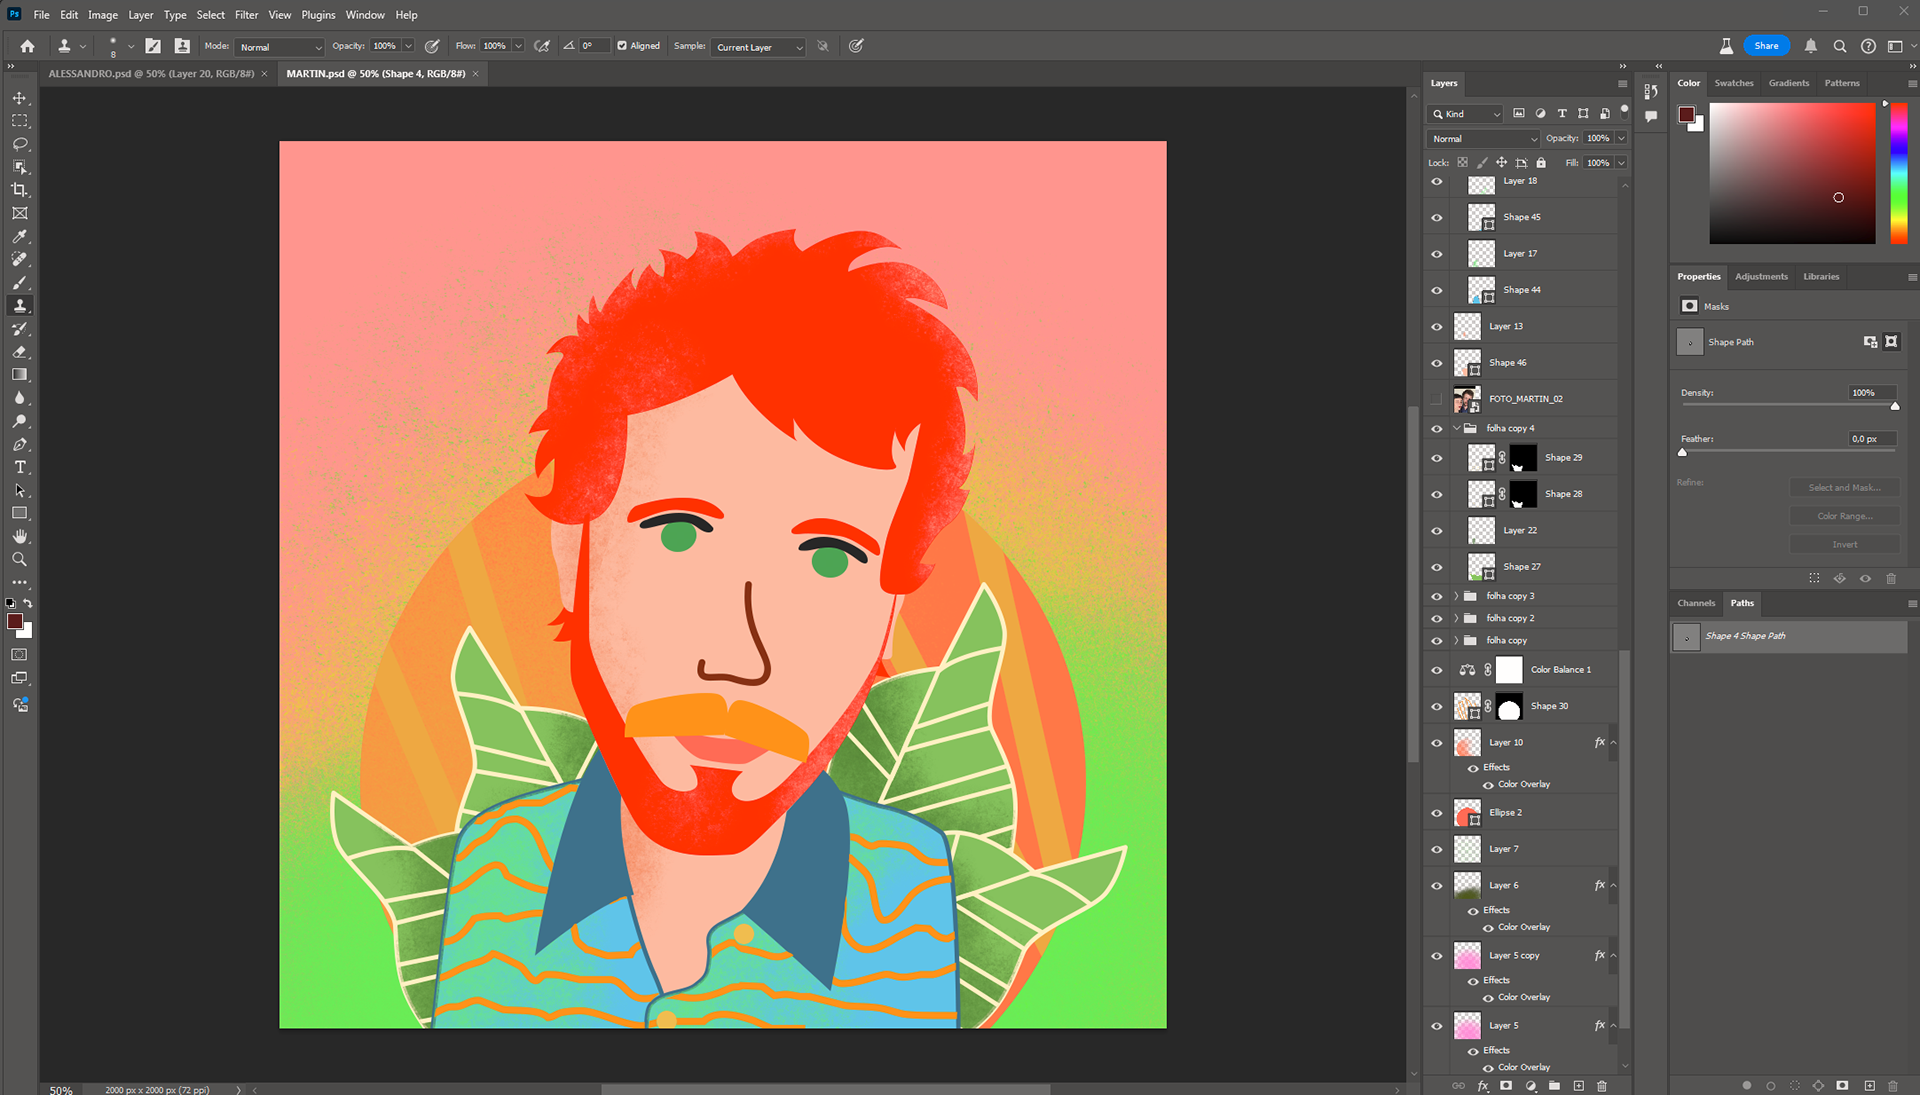Open the Sample source dropdown

[759, 47]
